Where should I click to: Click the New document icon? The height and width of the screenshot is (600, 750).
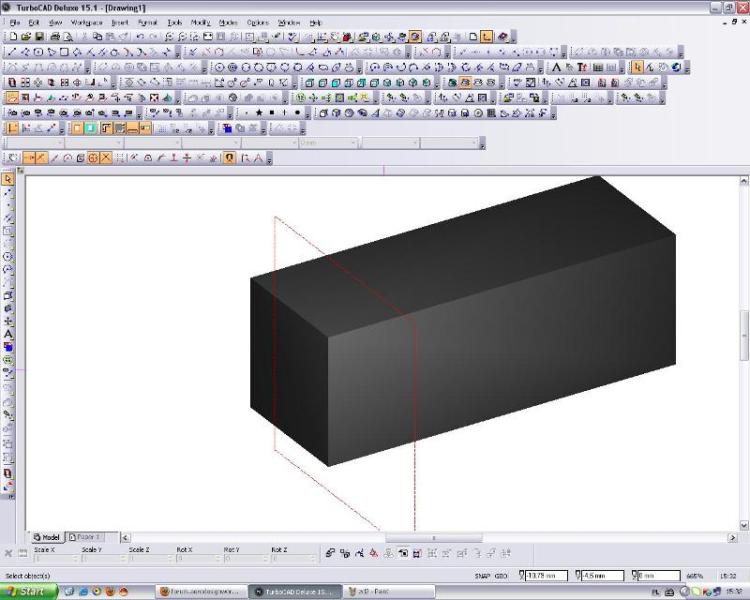(x=13, y=36)
